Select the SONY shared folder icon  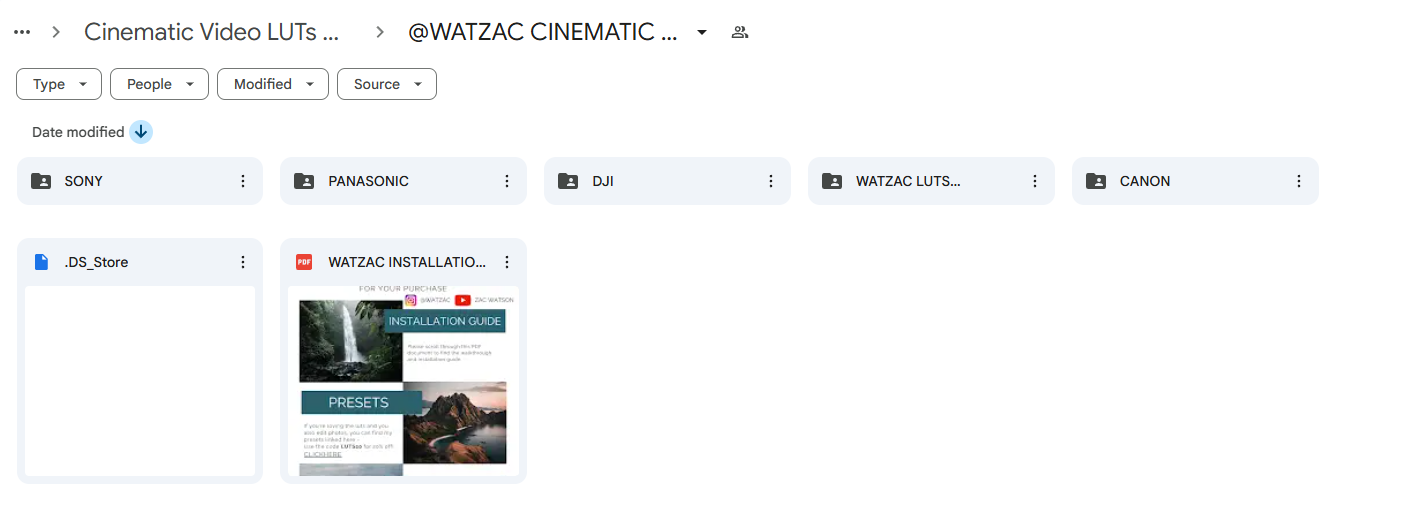41,181
